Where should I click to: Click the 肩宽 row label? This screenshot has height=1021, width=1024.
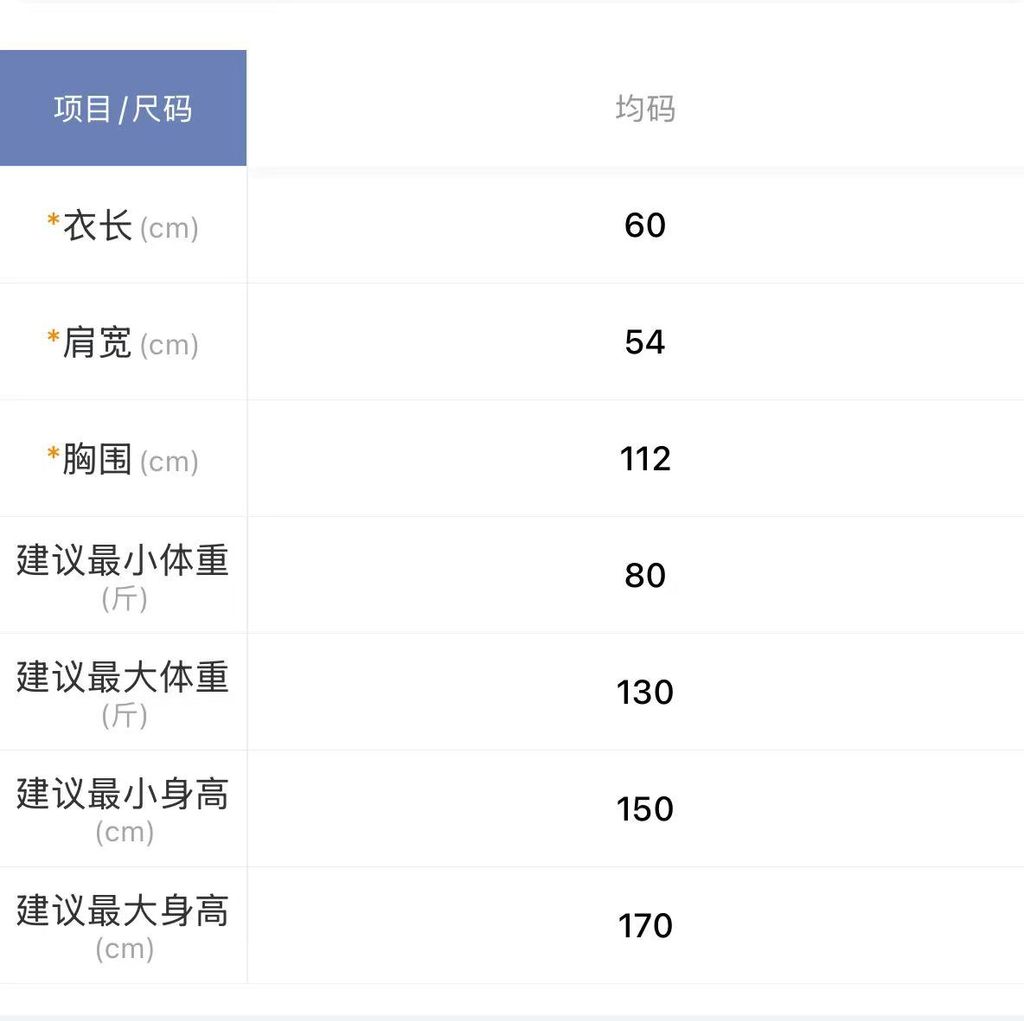tap(98, 343)
